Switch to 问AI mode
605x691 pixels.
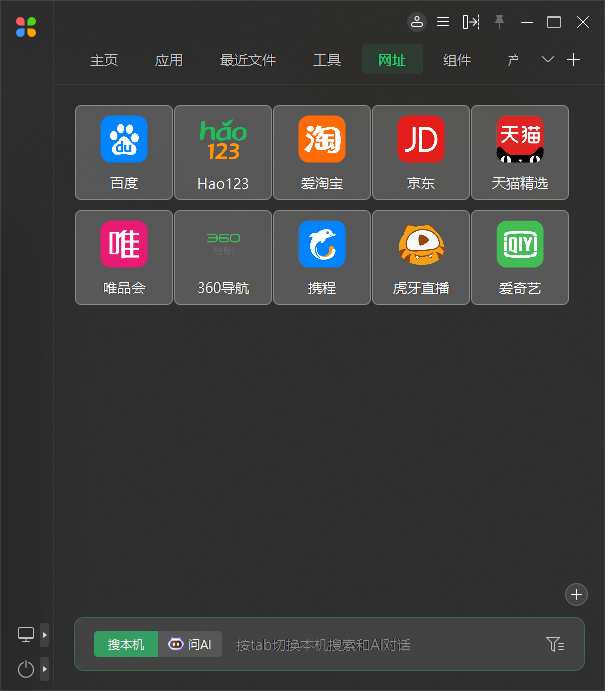[x=190, y=644]
